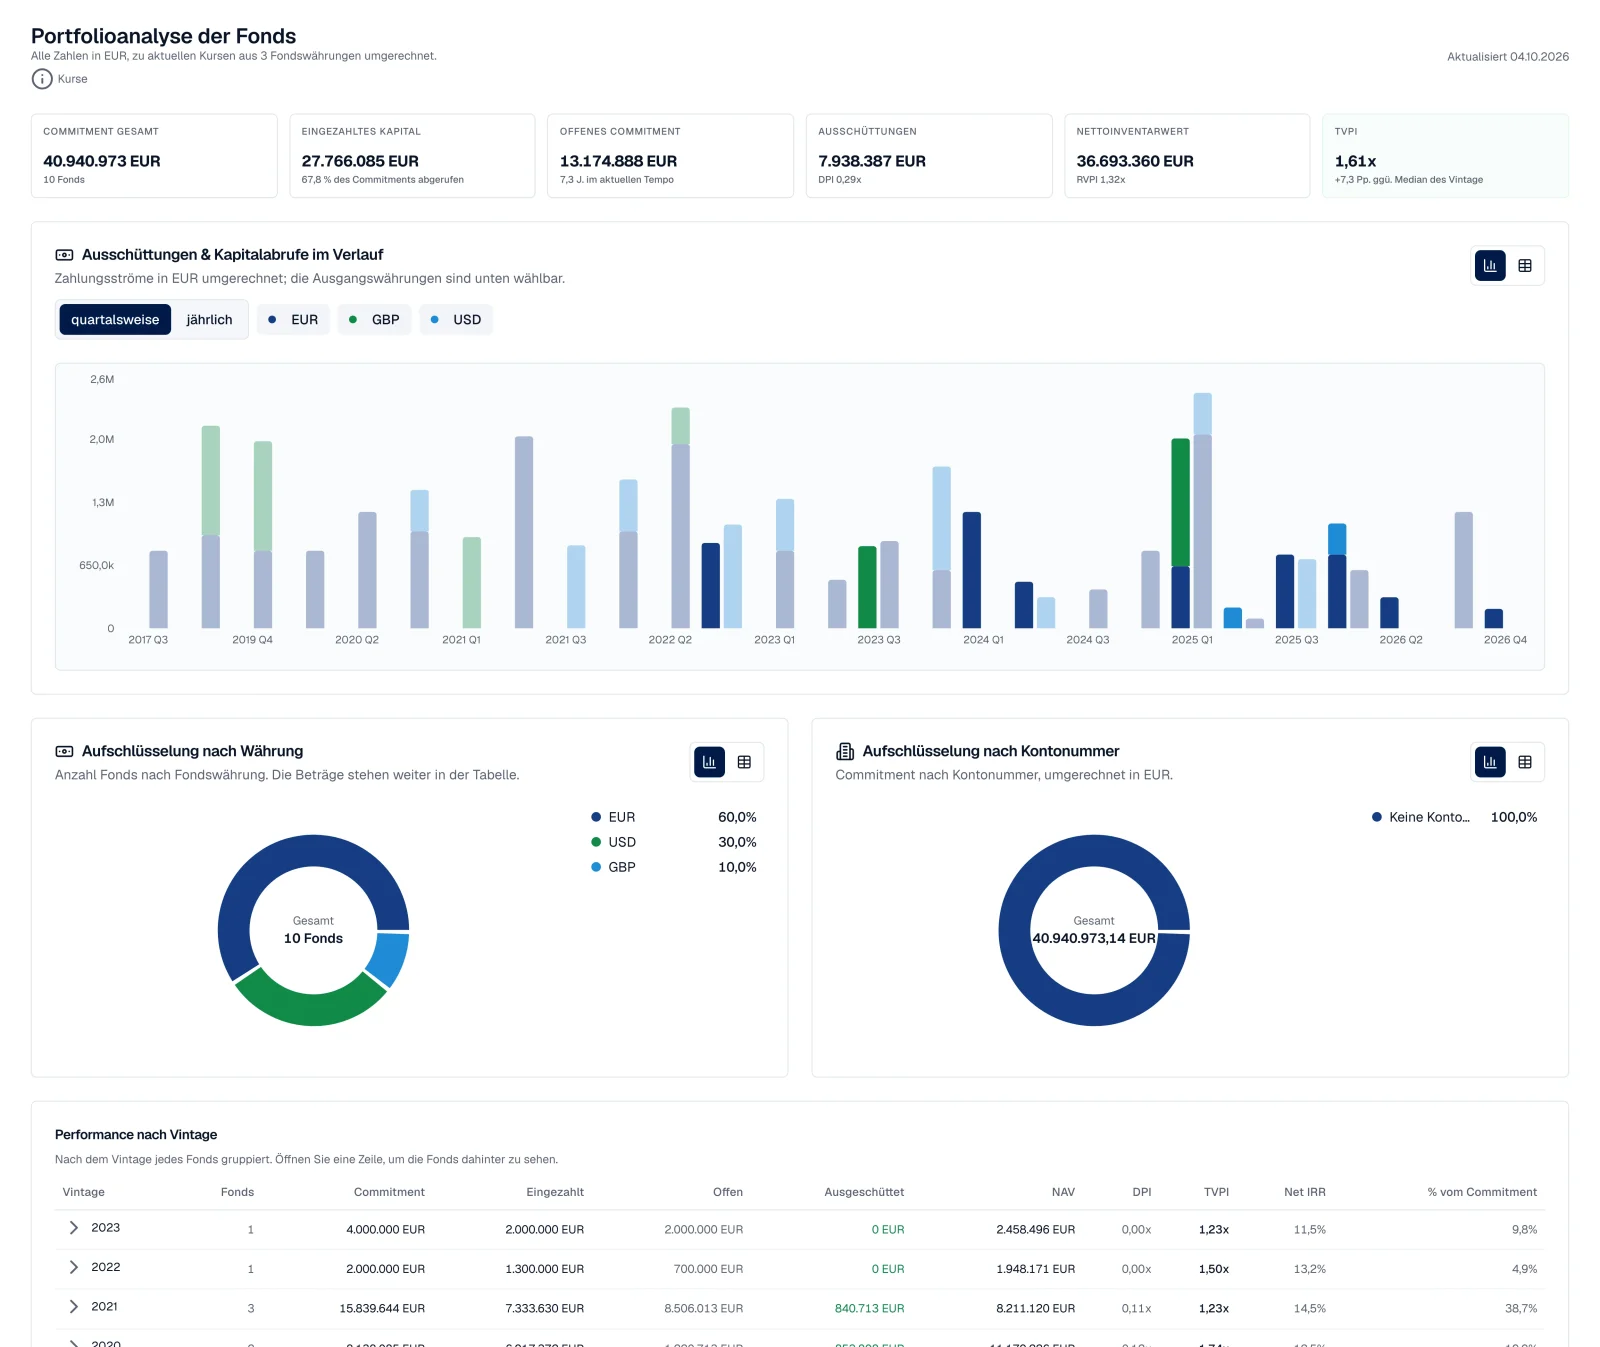
Task: Show chart view for Ausschüttungen & Kapitalabrufe
Action: [1490, 266]
